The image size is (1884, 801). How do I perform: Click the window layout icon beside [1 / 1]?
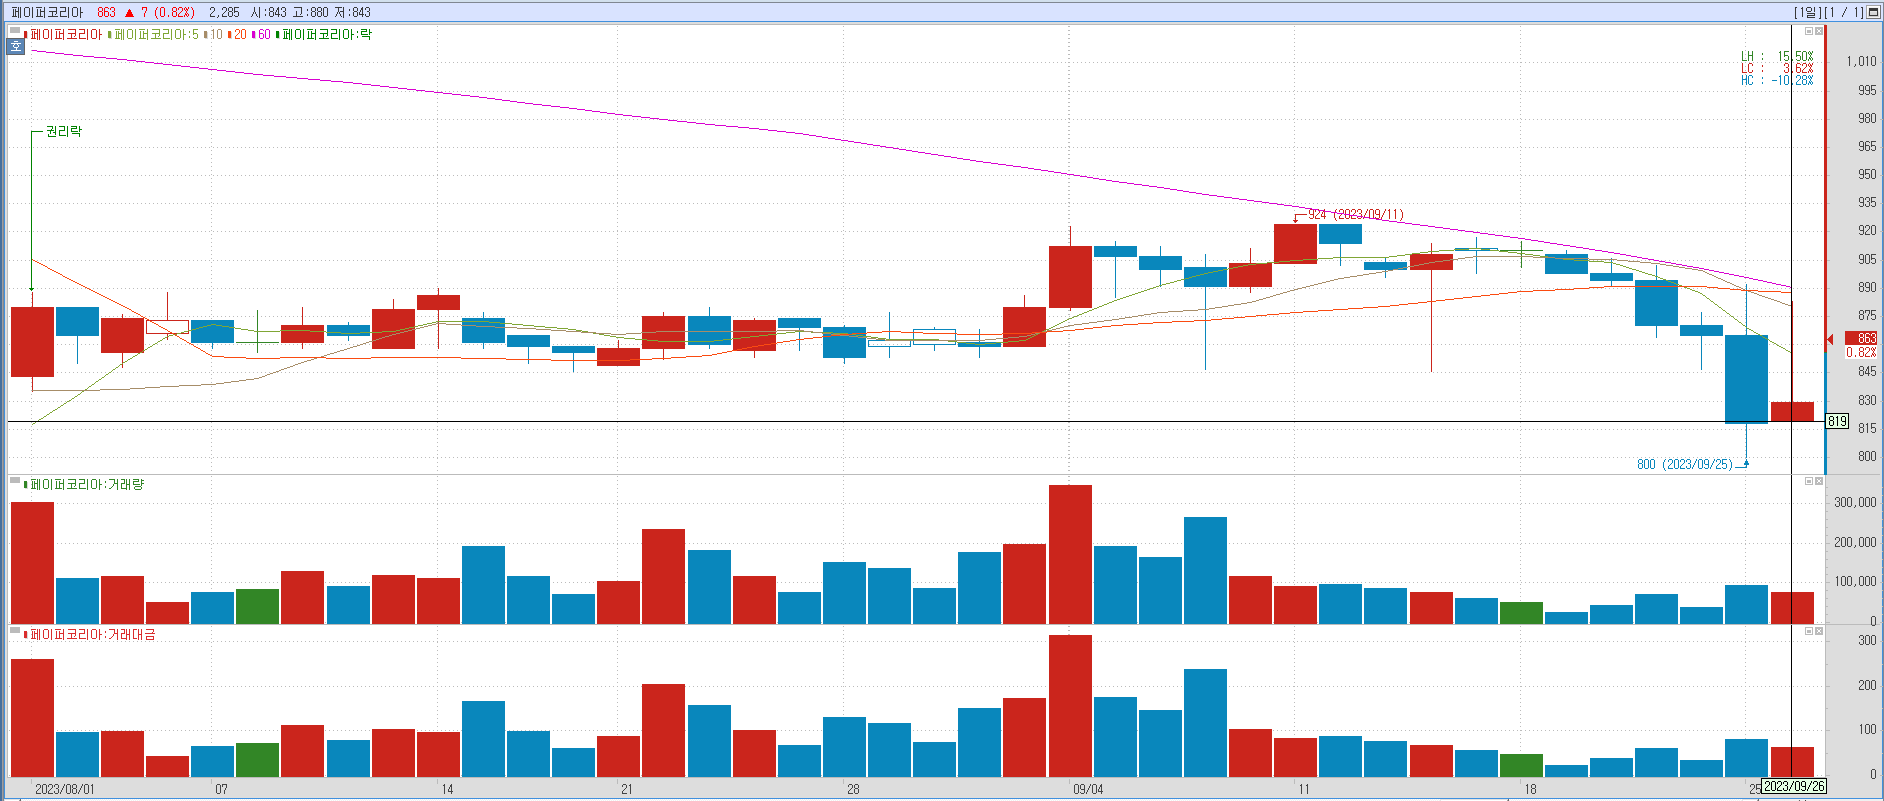click(1873, 12)
